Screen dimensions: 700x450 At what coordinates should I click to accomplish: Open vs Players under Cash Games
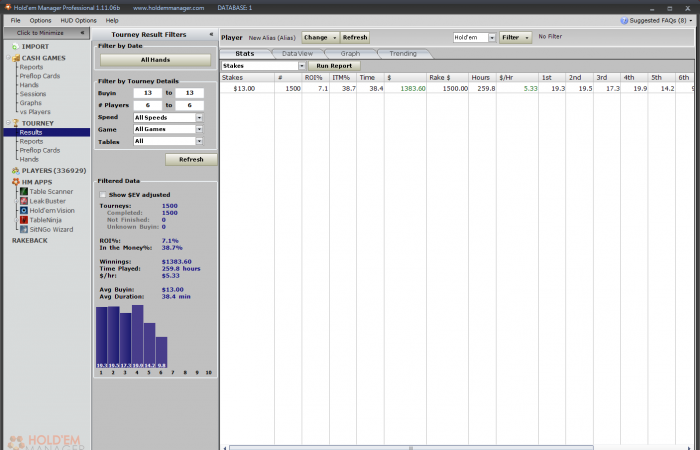click(x=35, y=112)
